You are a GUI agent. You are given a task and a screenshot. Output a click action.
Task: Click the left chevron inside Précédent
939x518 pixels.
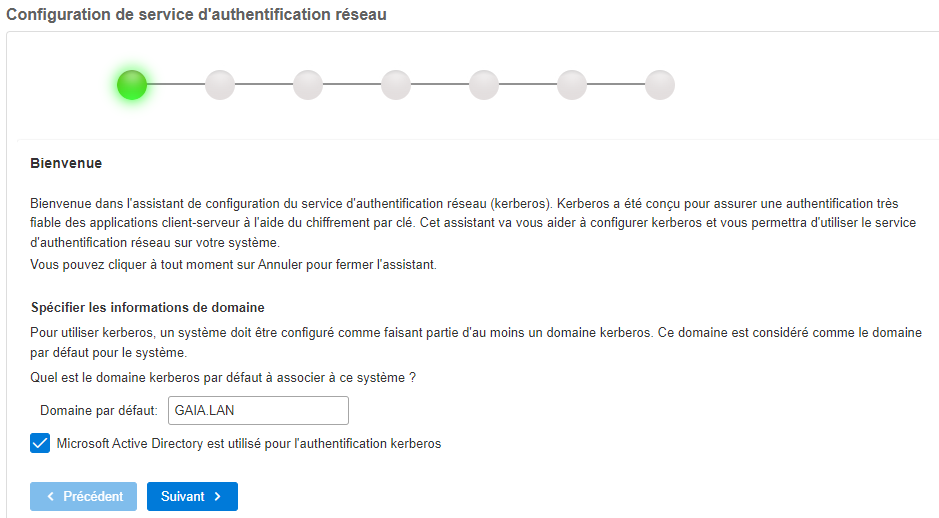[51, 496]
